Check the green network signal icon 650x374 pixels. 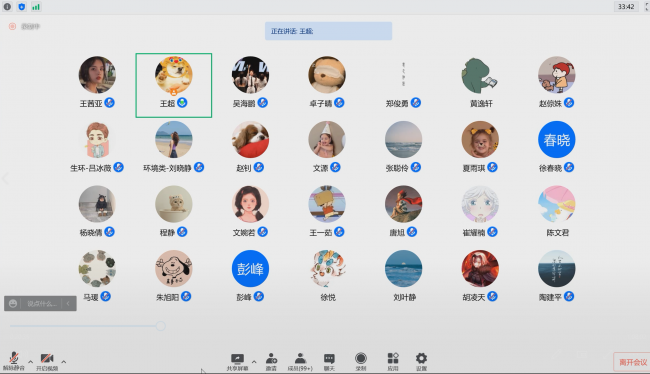pos(36,7)
